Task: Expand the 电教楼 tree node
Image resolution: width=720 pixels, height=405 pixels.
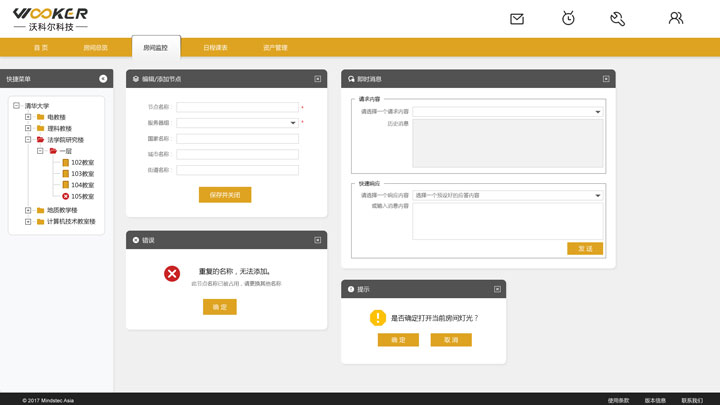Action: click(28, 117)
